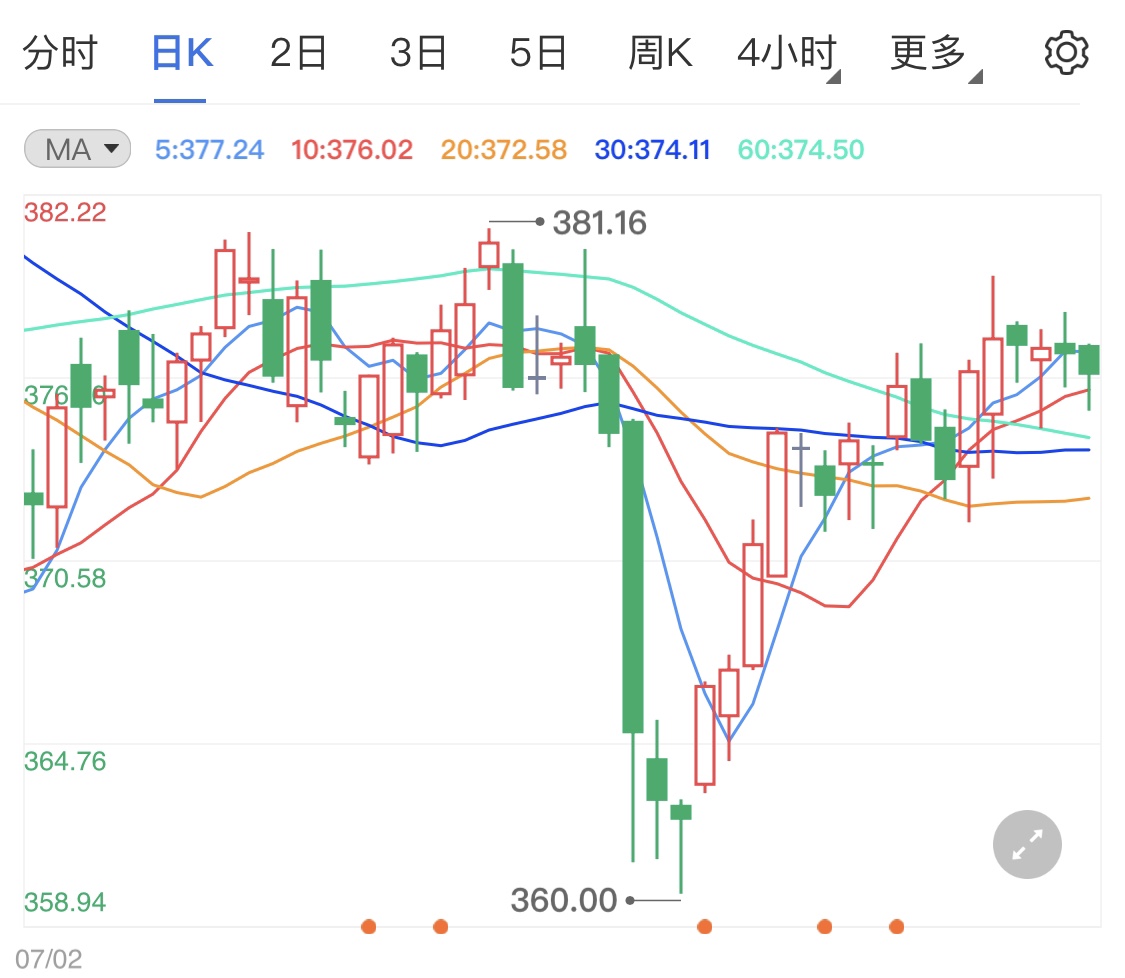Switch to the 周K tab
The width and height of the screenshot is (1125, 978).
[660, 53]
